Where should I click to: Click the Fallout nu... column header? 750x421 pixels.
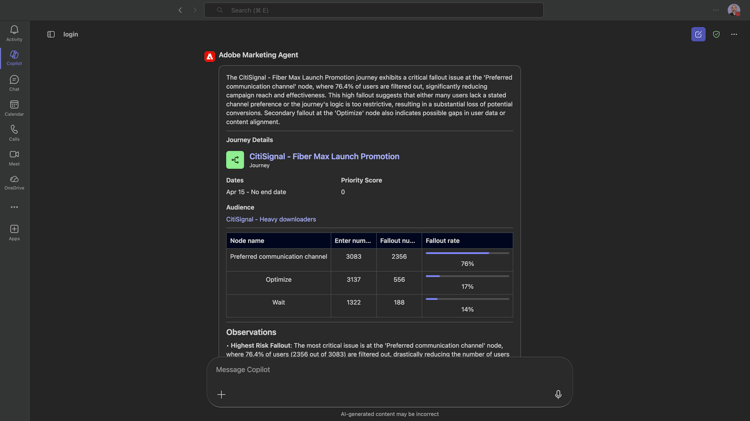399,241
